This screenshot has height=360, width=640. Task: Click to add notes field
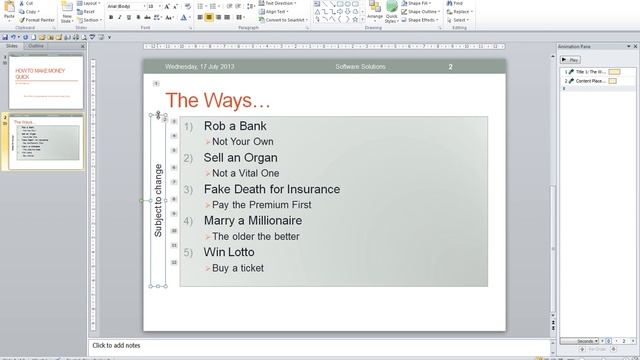(318, 346)
